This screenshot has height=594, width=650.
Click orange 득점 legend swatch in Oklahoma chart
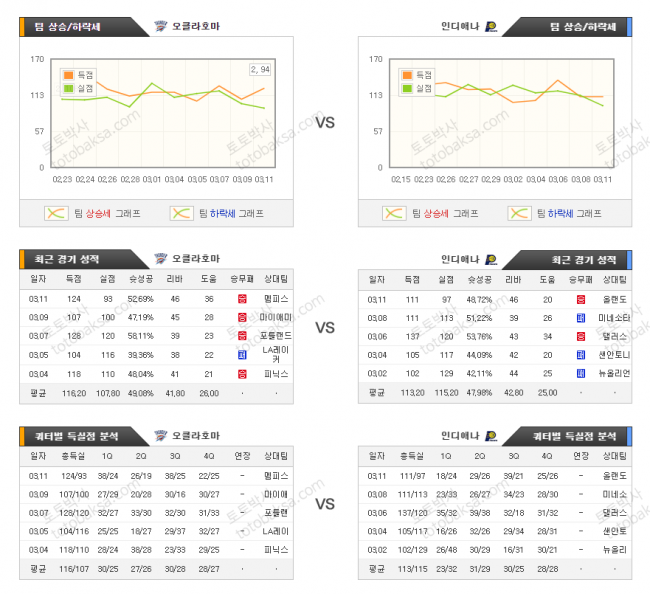pos(67,75)
